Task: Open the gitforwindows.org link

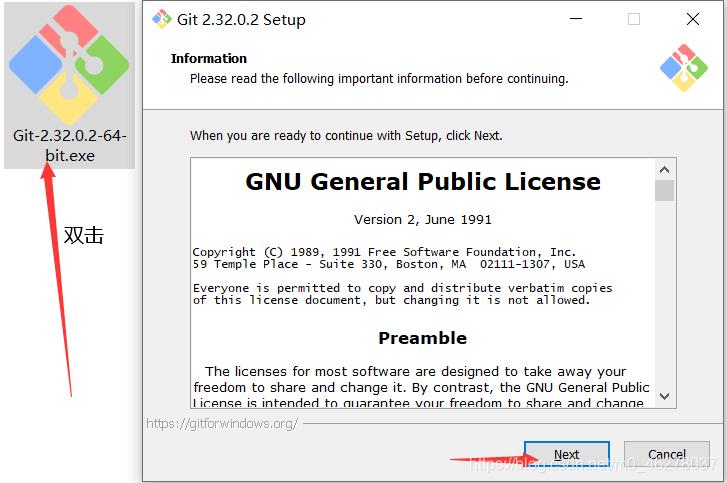Action: point(222,423)
